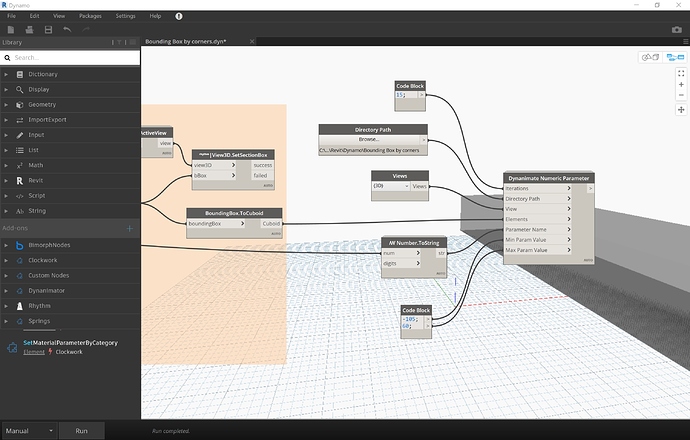Click the -105; value in lower Code Block

click(x=409, y=319)
